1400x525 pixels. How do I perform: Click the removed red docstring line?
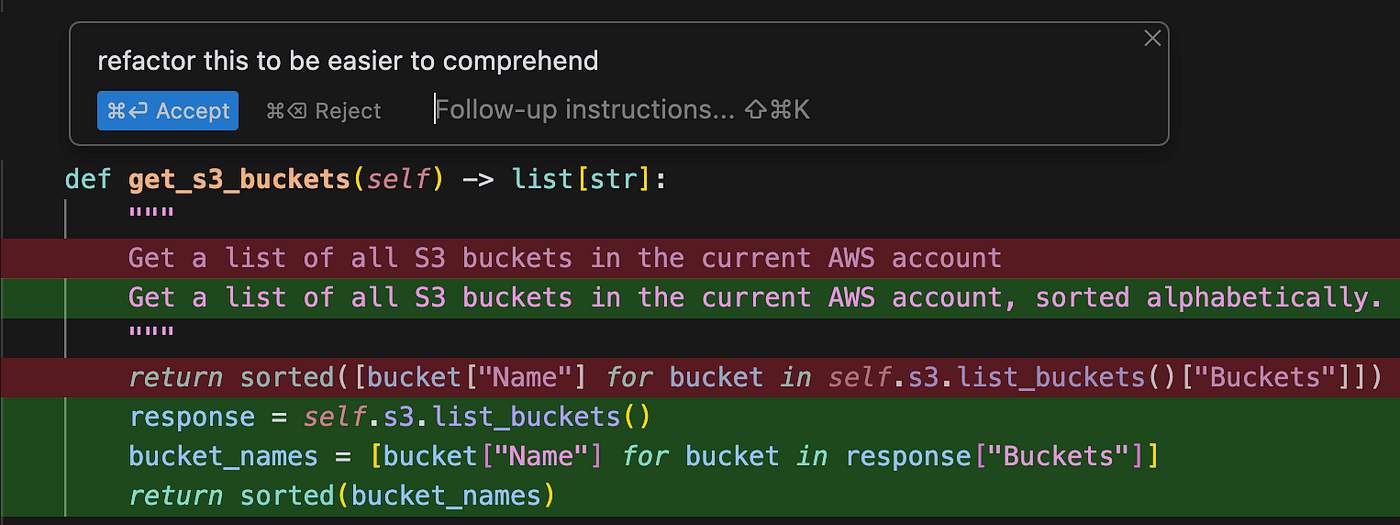700,258
